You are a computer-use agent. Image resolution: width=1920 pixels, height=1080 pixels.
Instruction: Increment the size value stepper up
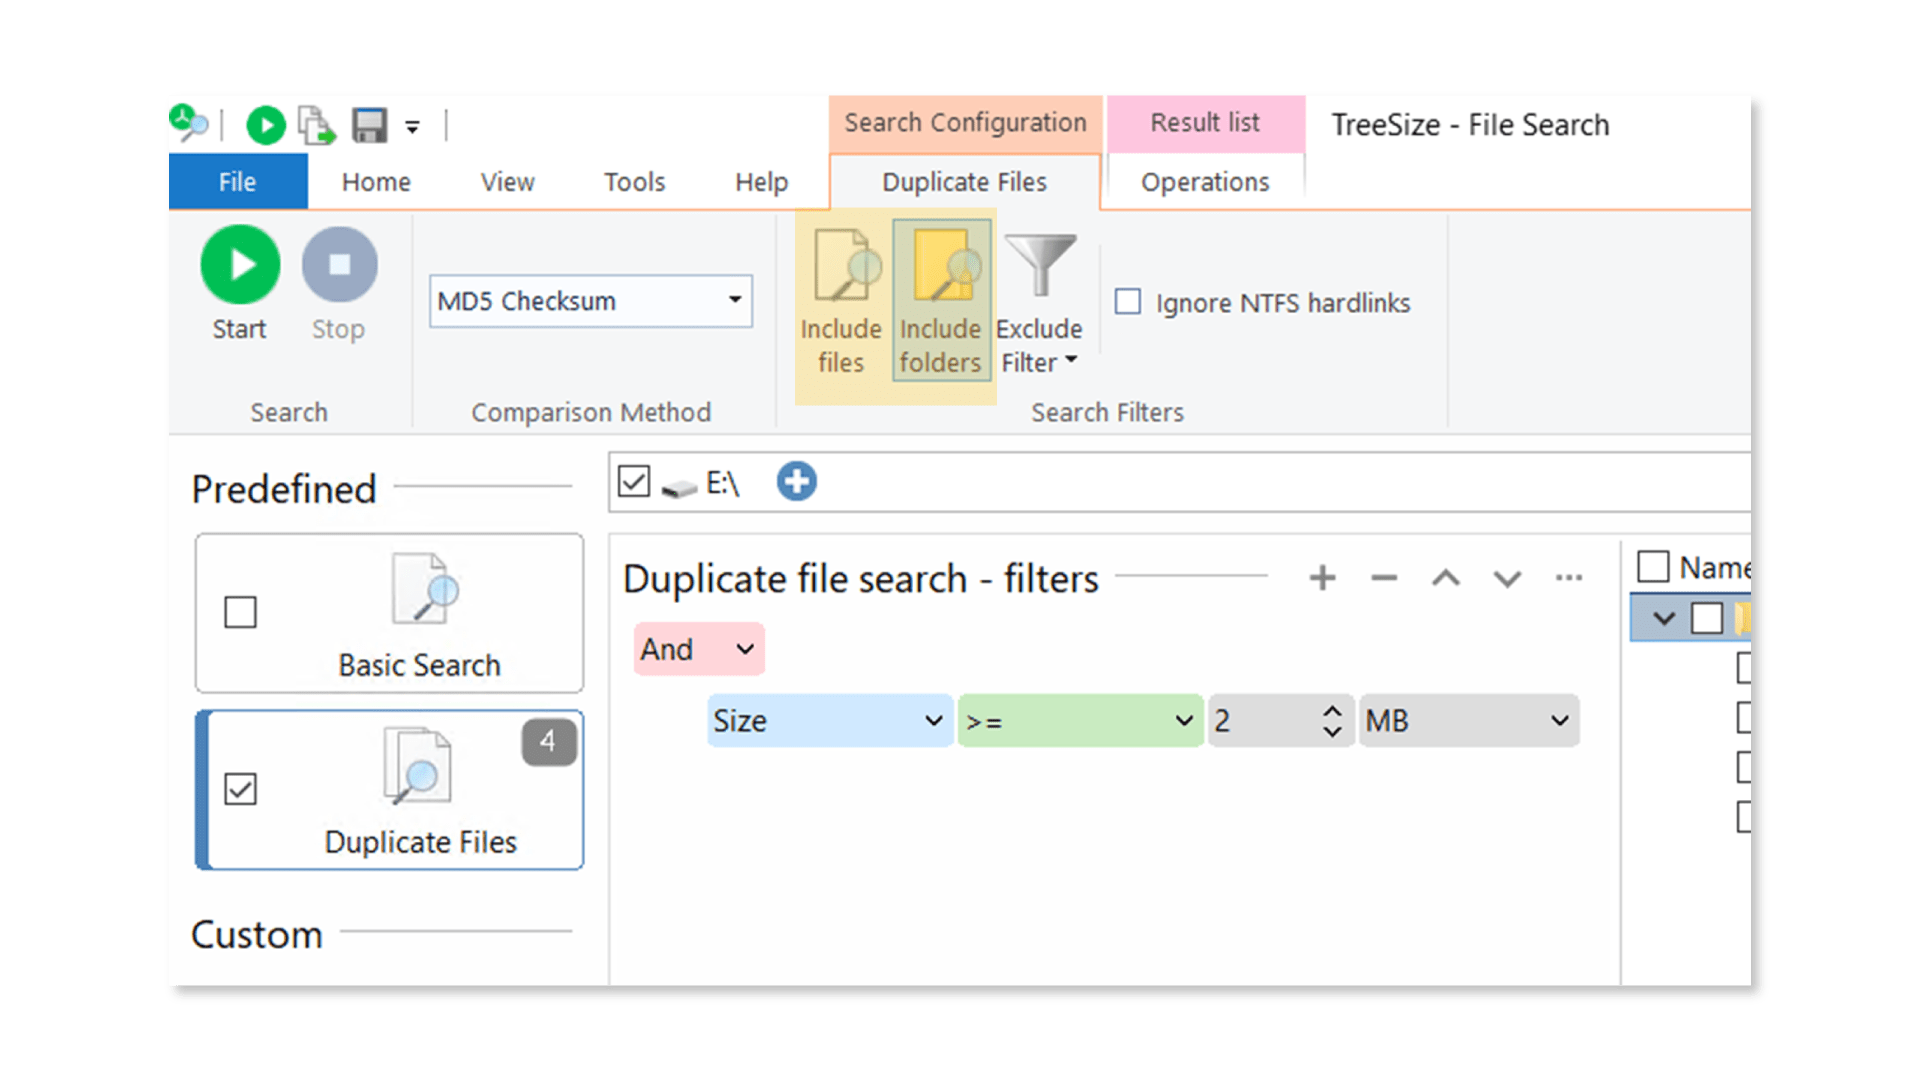(x=1333, y=709)
